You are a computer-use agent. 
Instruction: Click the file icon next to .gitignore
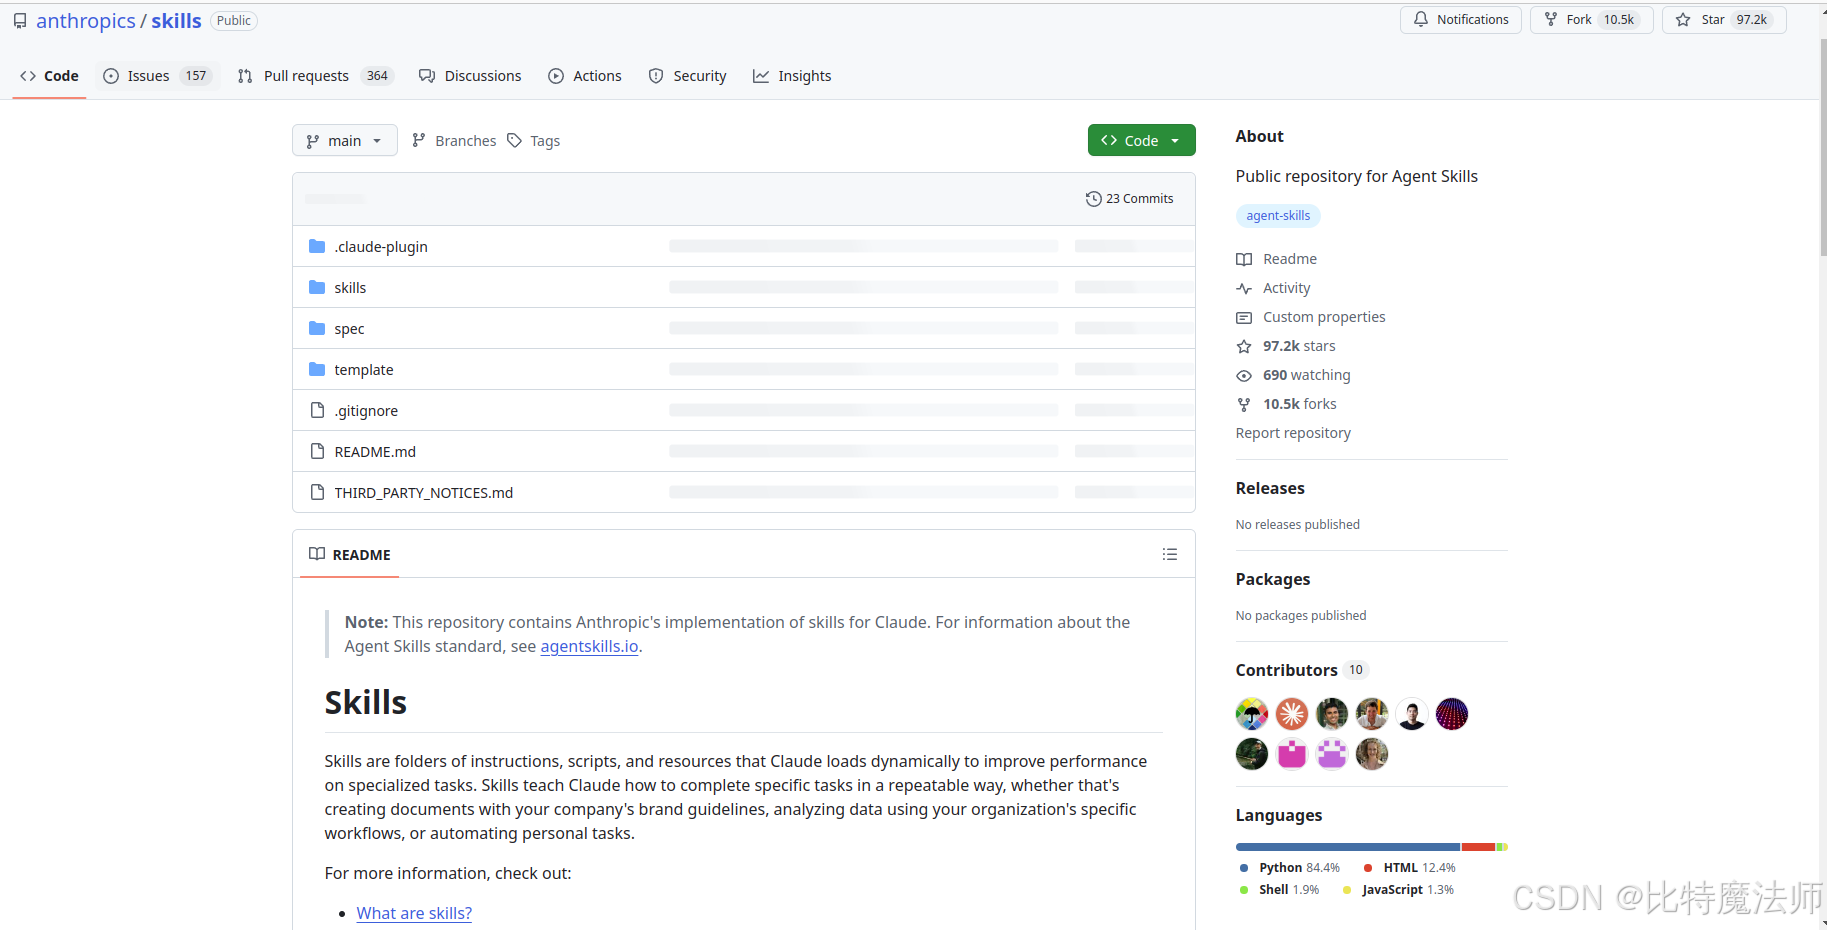click(317, 410)
